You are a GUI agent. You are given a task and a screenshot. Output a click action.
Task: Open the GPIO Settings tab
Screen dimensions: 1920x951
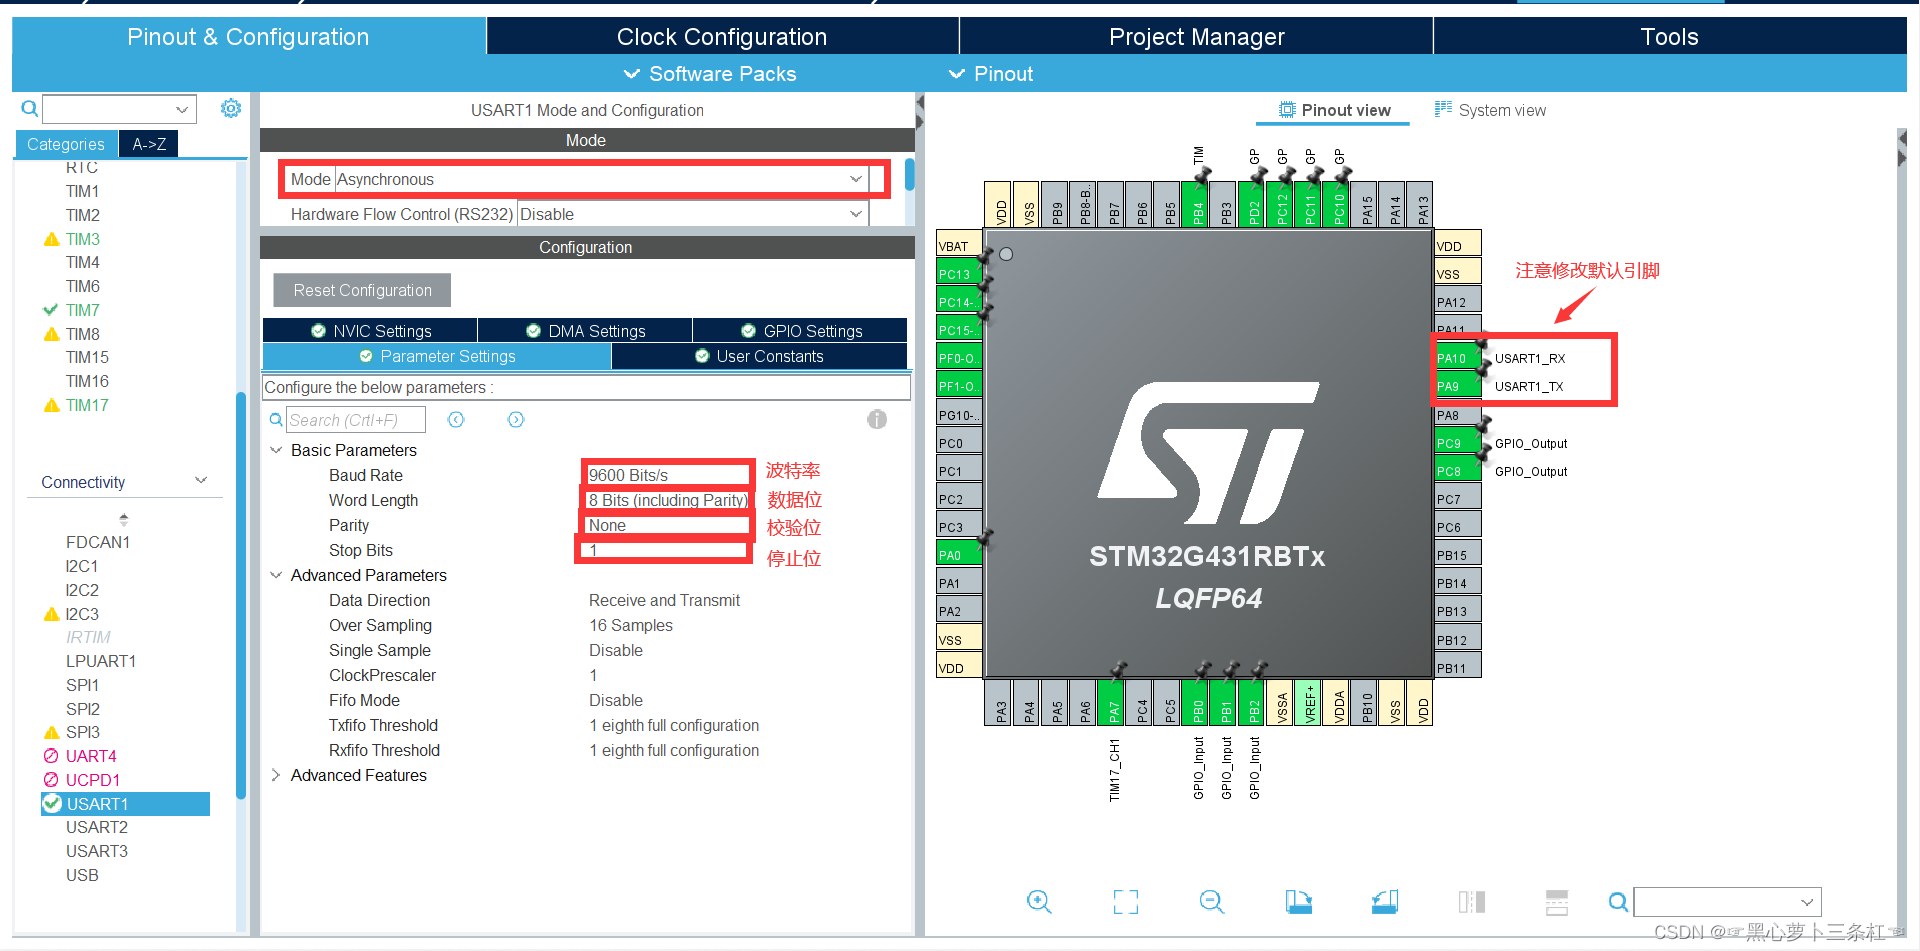pyautogui.click(x=800, y=331)
